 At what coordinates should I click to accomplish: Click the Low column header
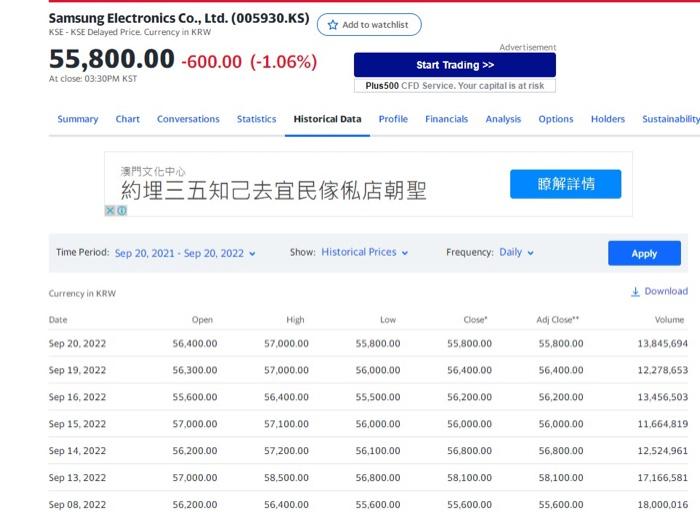tap(388, 320)
